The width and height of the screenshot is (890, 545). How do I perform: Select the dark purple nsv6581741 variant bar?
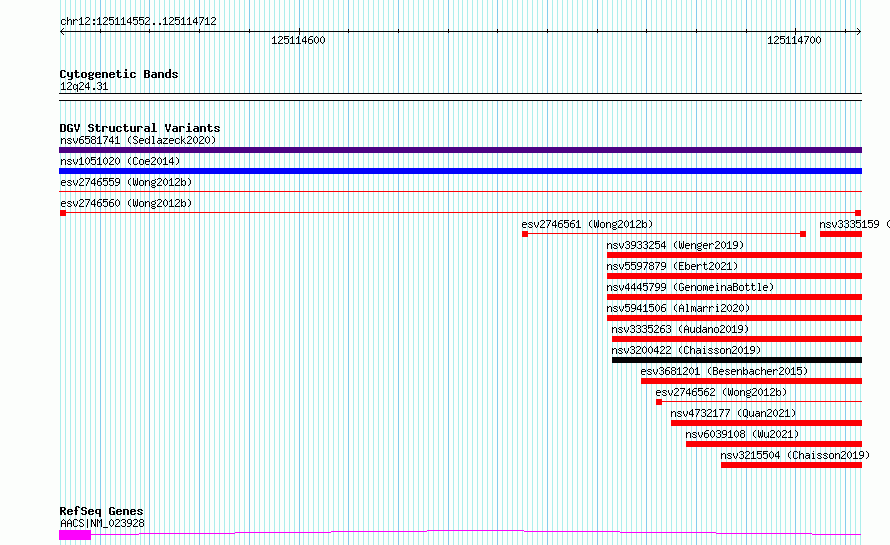[x=460, y=150]
